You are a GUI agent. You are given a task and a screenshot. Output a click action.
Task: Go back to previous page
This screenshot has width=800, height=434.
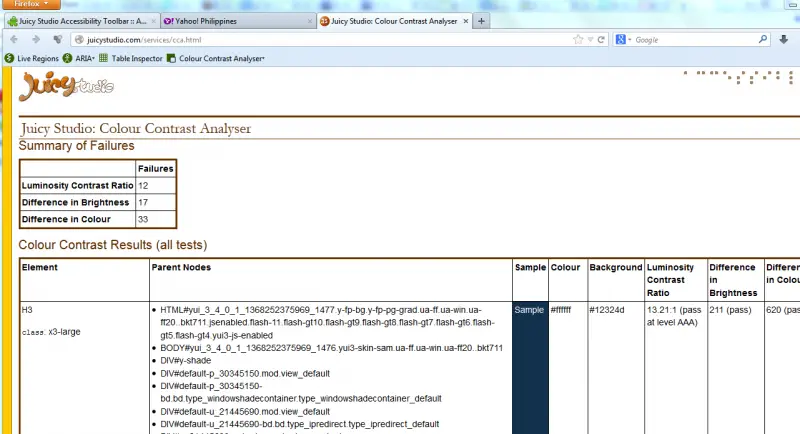[x=14, y=39]
